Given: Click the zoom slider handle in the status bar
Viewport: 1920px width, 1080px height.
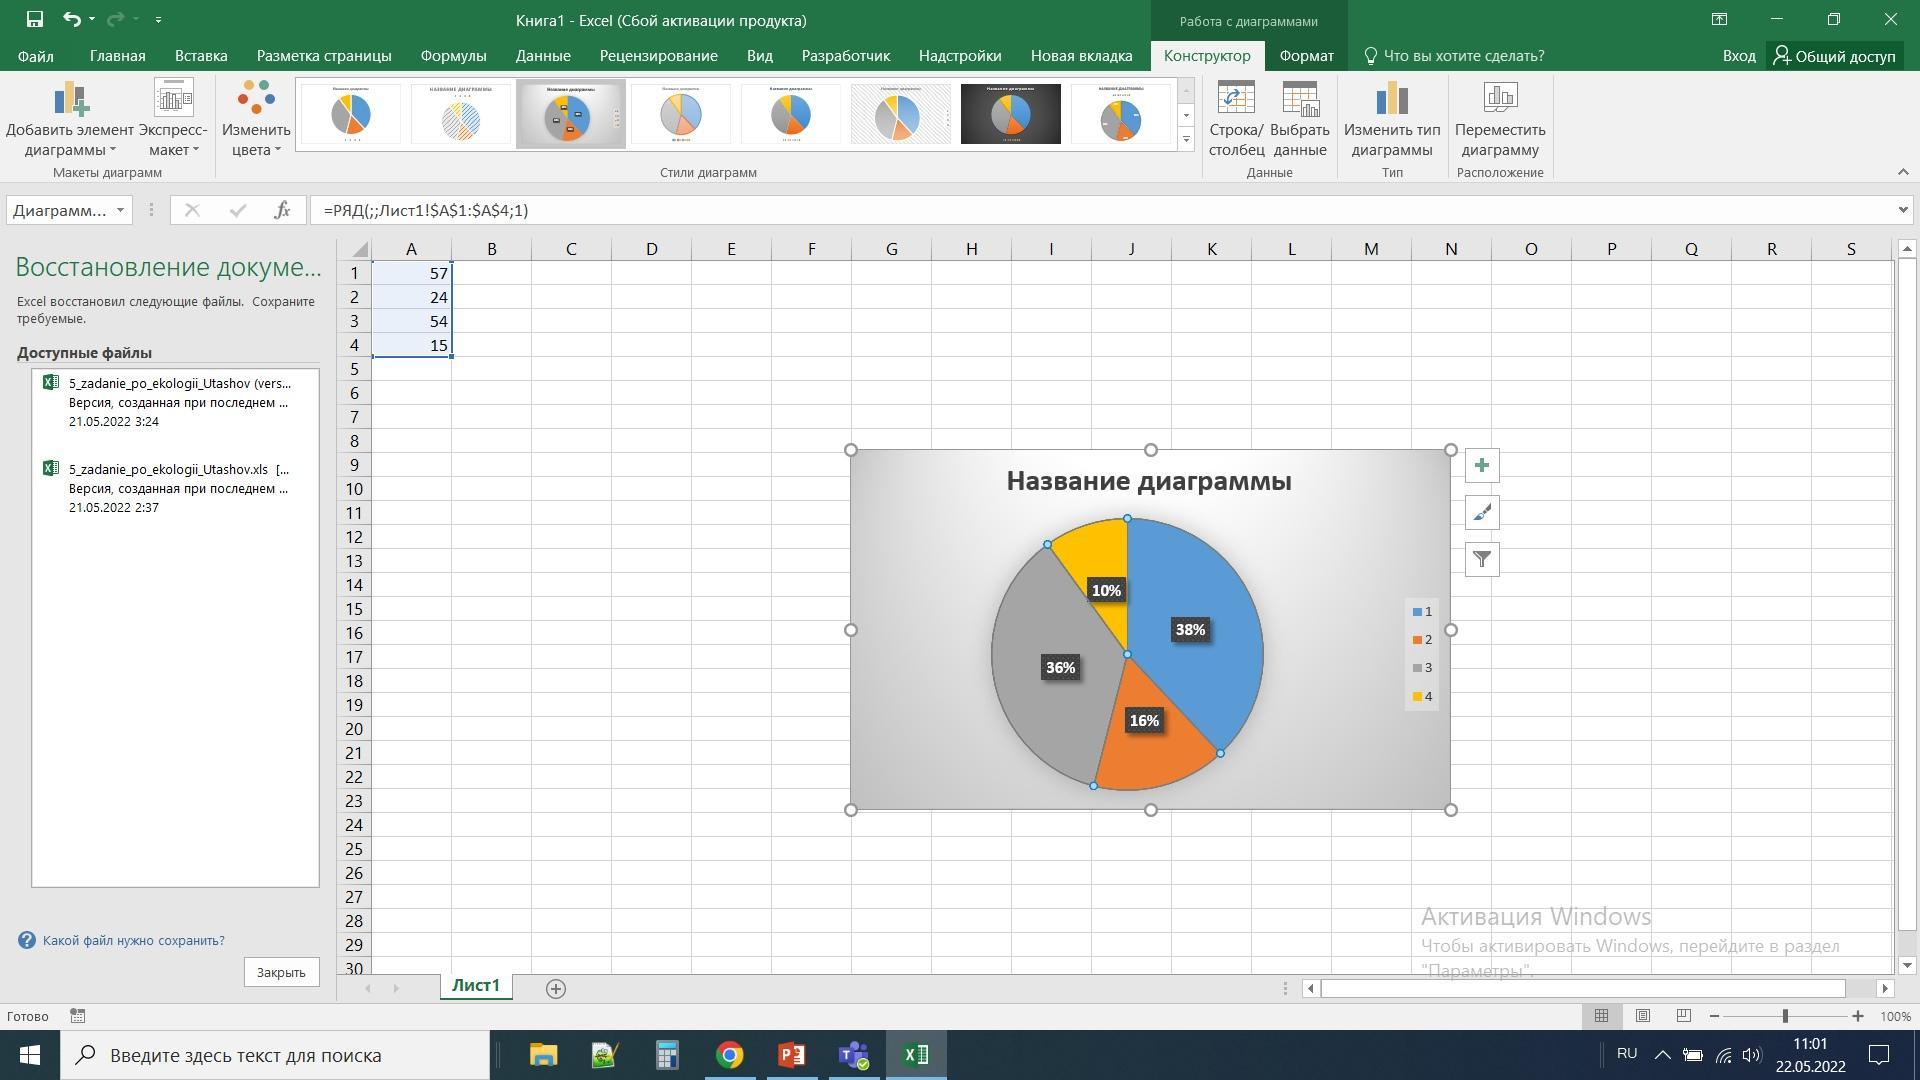Looking at the screenshot, I should (1785, 1016).
